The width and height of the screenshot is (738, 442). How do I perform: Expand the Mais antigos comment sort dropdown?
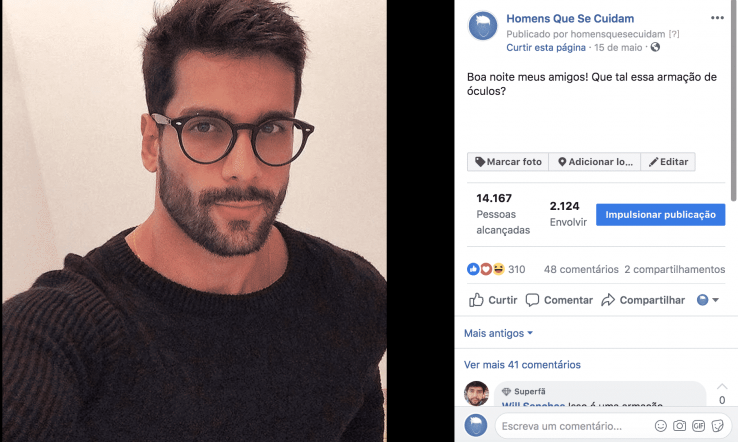pos(498,333)
